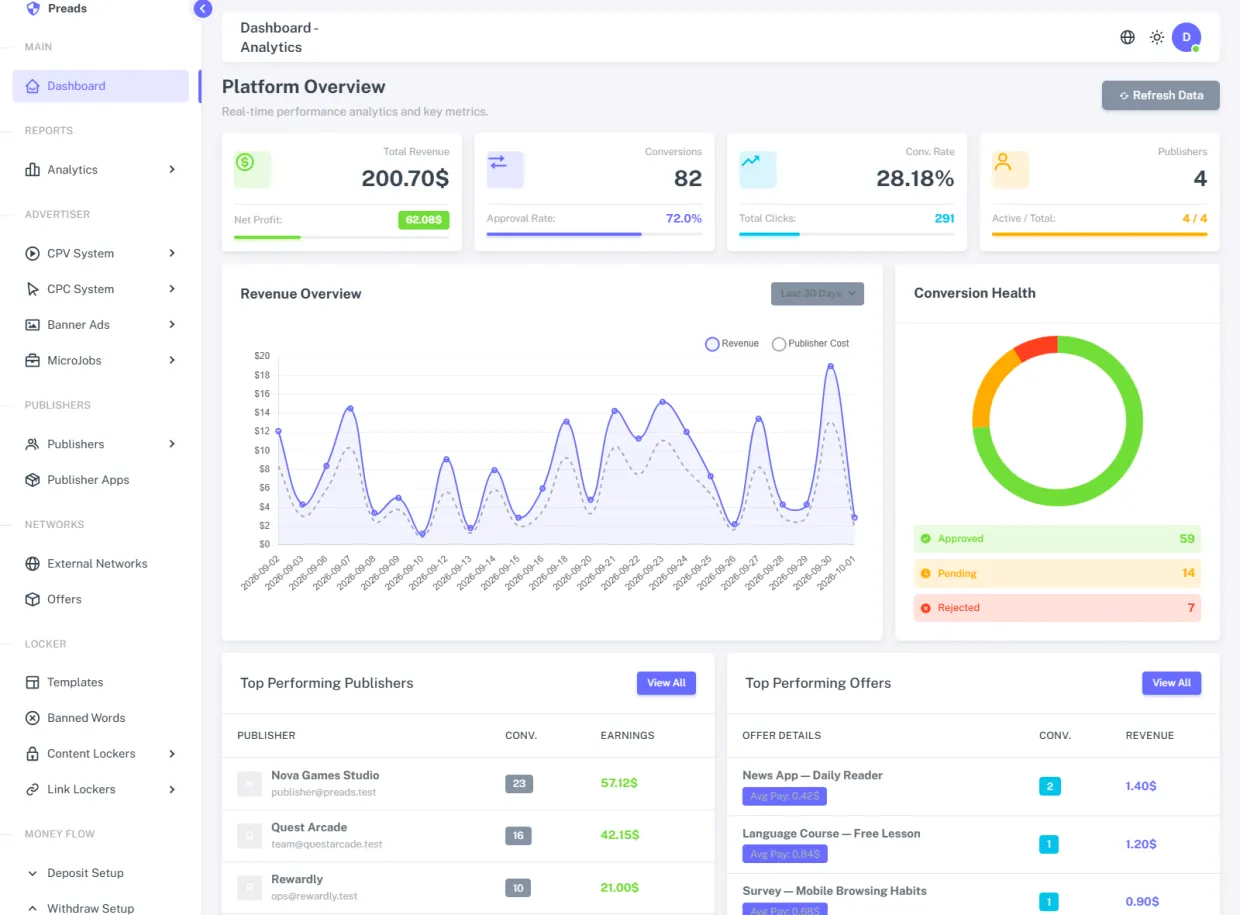Image resolution: width=1240 pixels, height=915 pixels.
Task: Expand the Content Lockers submenu chevron
Action: click(x=172, y=754)
